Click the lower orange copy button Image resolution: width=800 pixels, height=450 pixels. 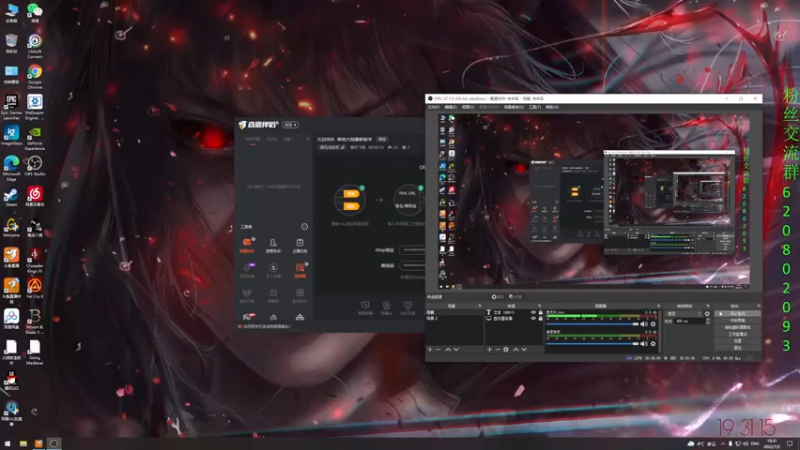[351, 206]
